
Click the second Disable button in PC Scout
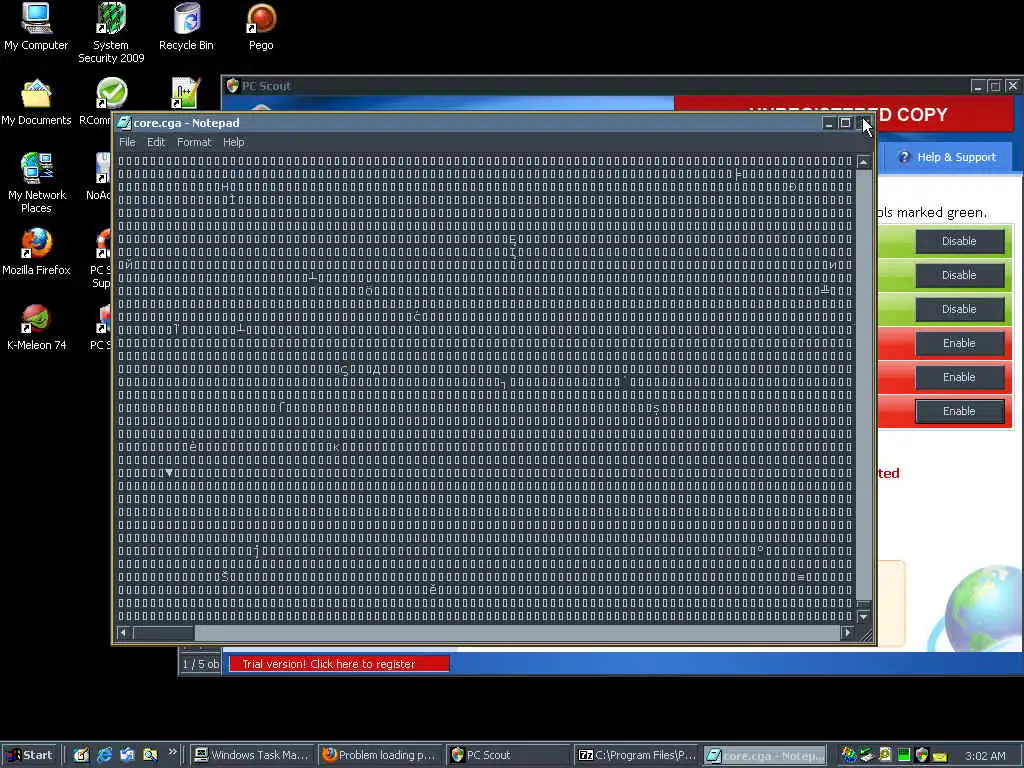959,275
